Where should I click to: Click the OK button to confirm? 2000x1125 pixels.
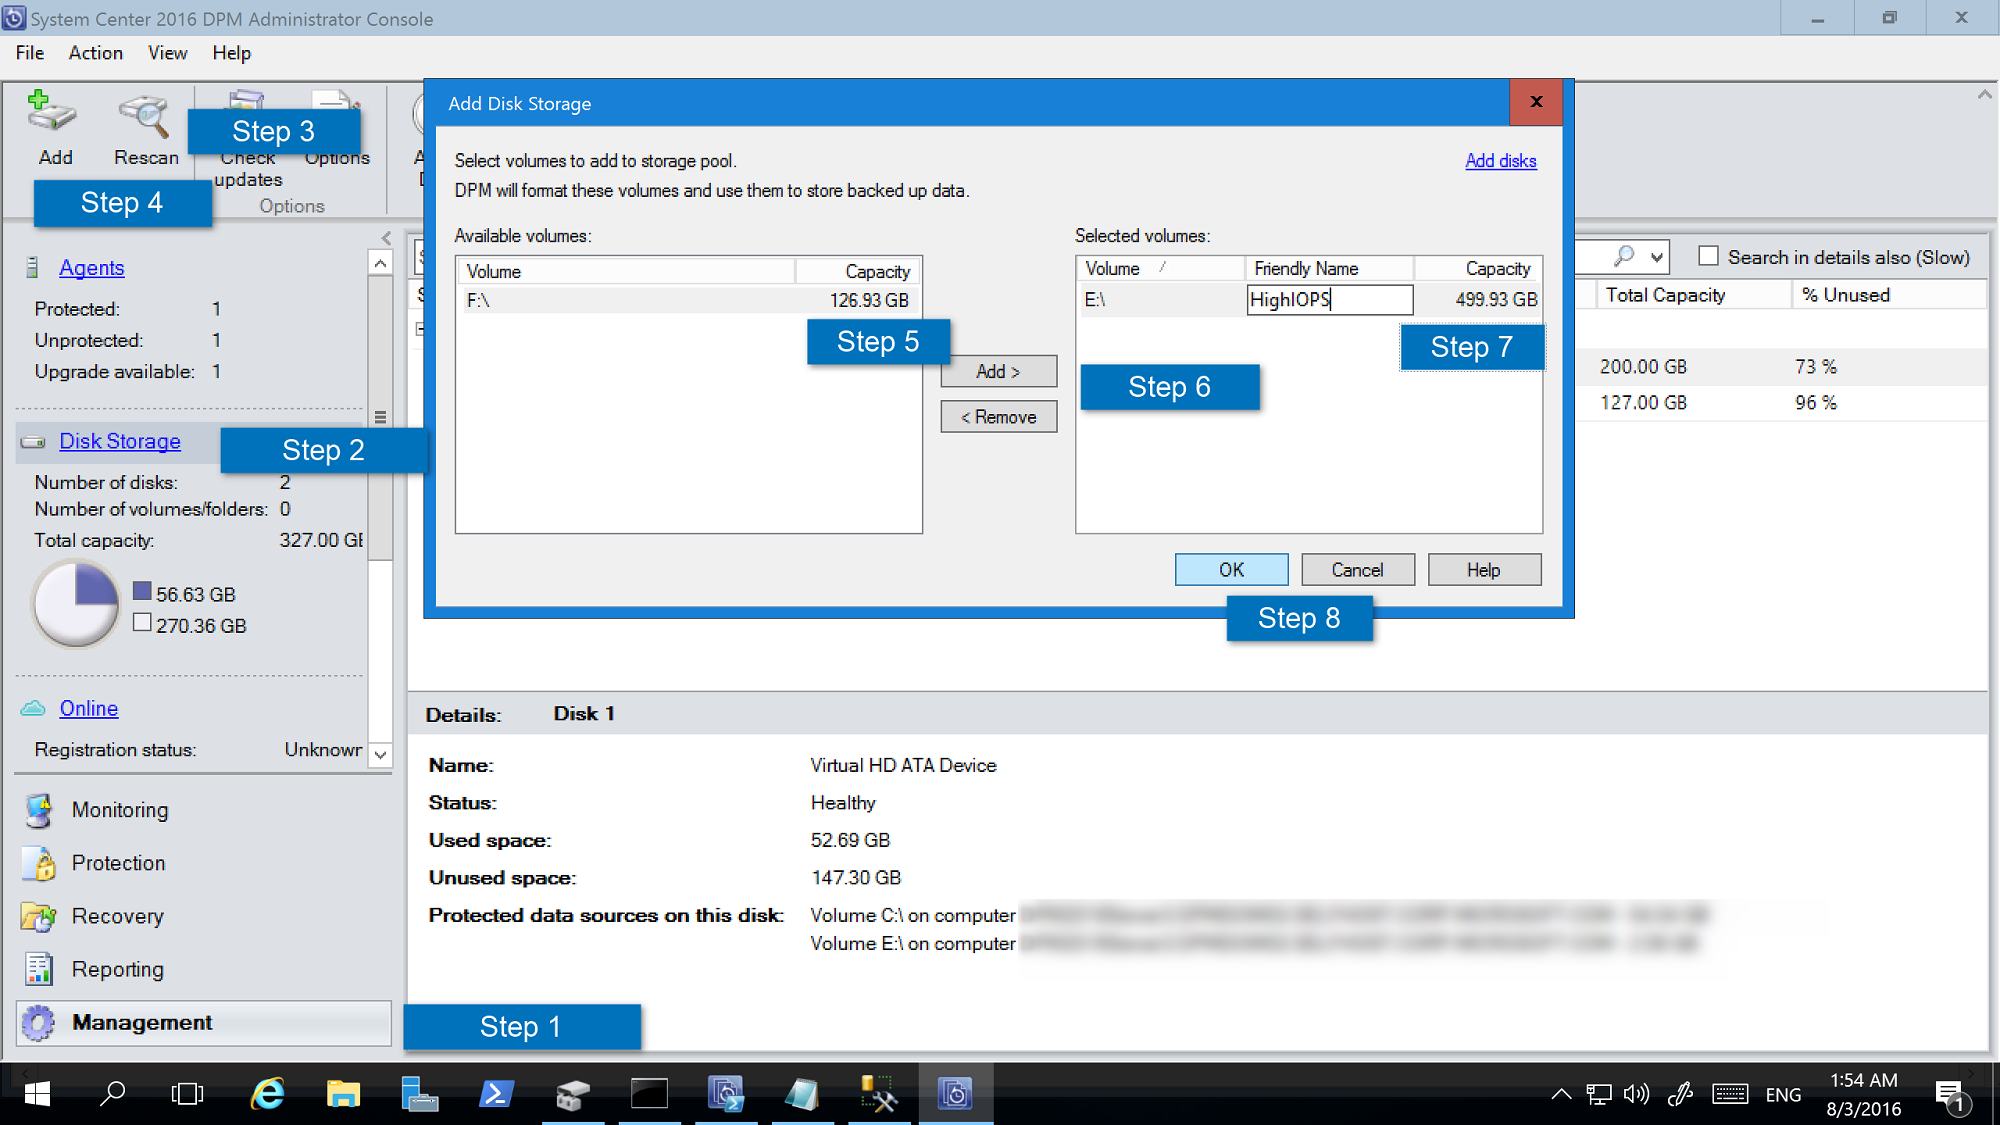pyautogui.click(x=1231, y=569)
